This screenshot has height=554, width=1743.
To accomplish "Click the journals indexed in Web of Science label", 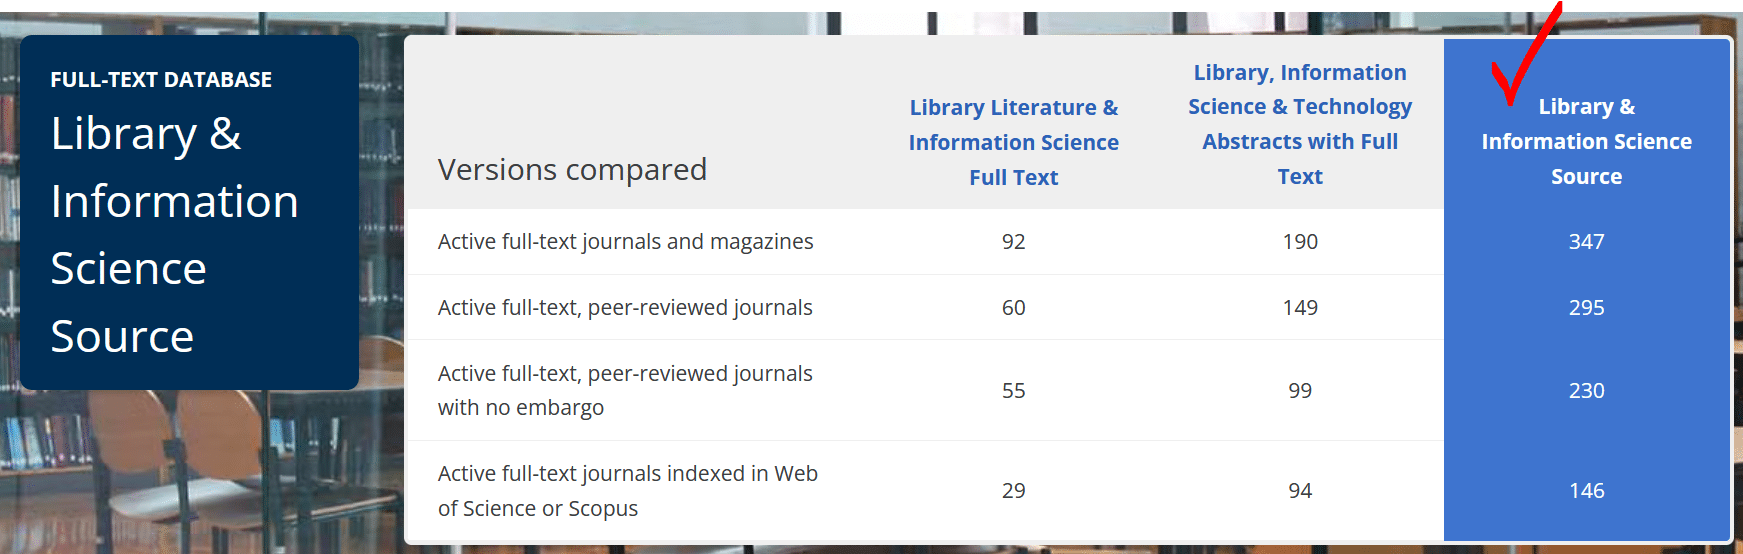I will click(x=627, y=490).
